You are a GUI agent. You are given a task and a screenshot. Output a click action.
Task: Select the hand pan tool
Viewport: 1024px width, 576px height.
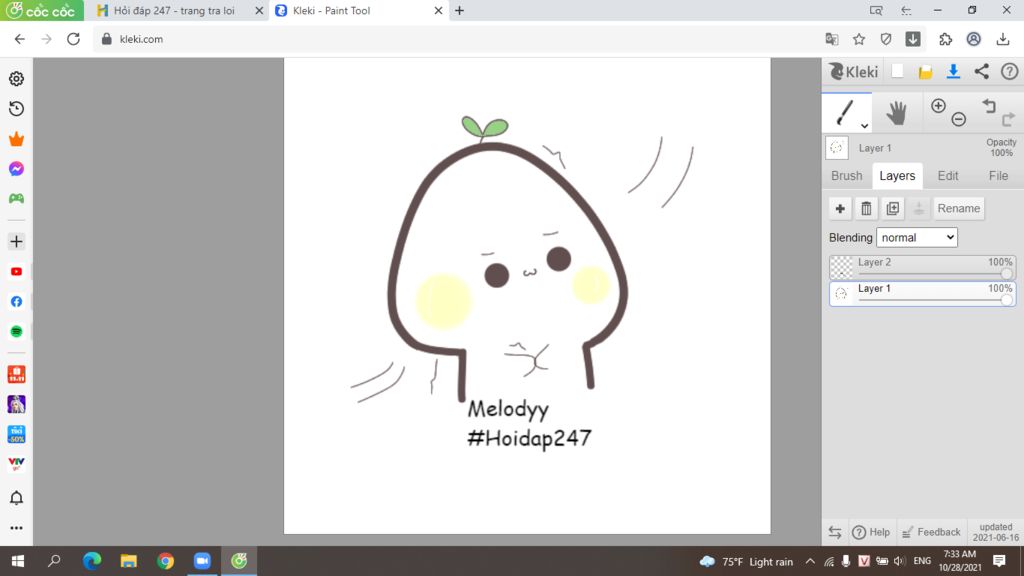(x=897, y=113)
